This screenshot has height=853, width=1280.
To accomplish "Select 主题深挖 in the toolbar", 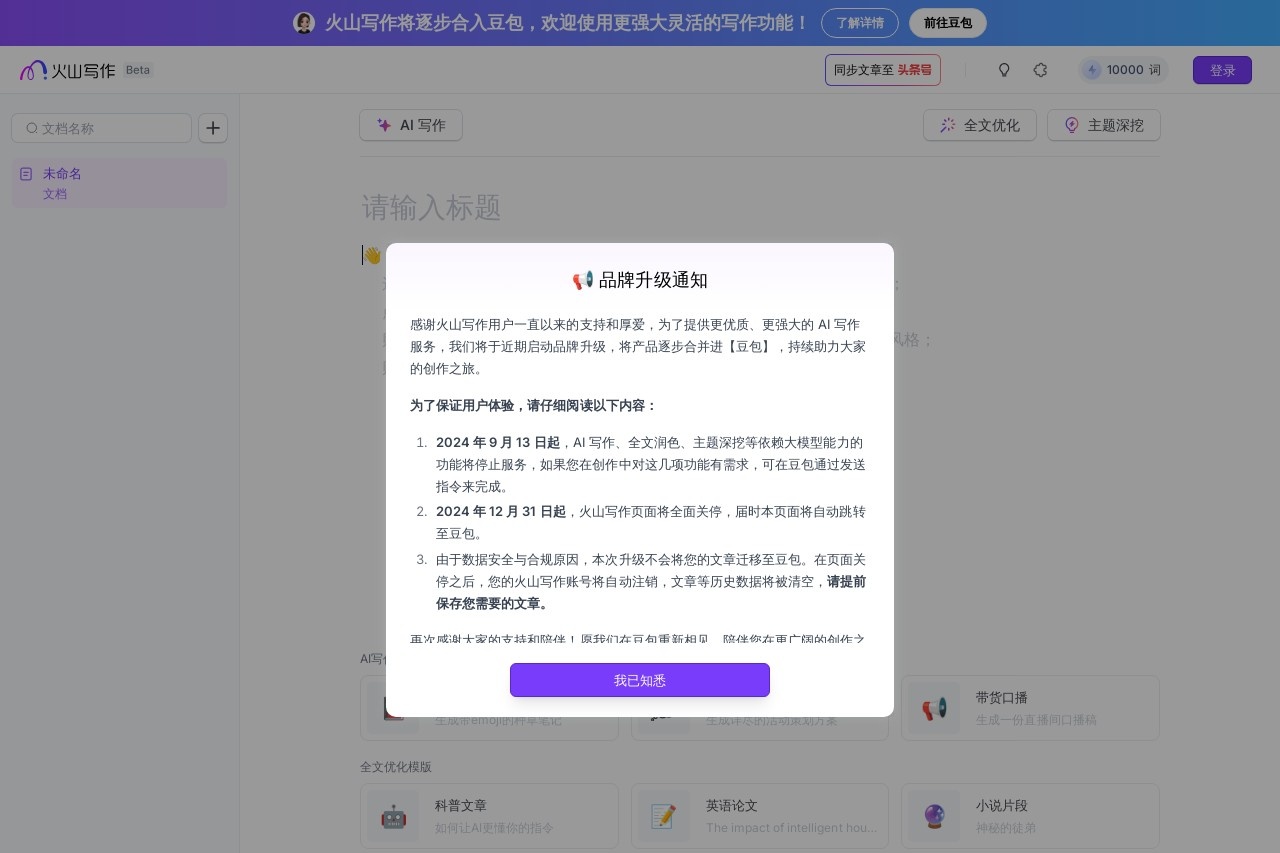I will (1103, 125).
